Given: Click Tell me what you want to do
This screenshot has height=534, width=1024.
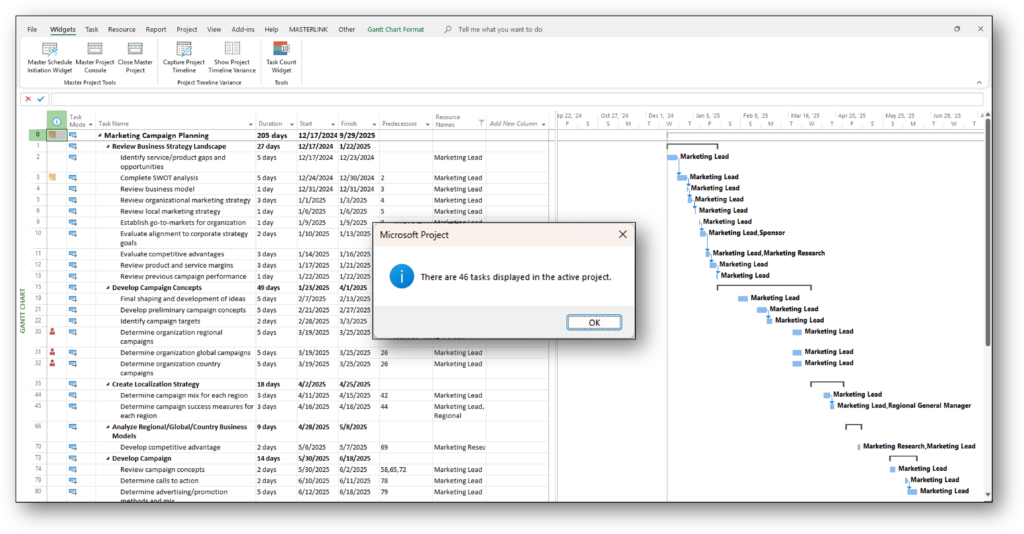Looking at the screenshot, I should pyautogui.click(x=500, y=29).
